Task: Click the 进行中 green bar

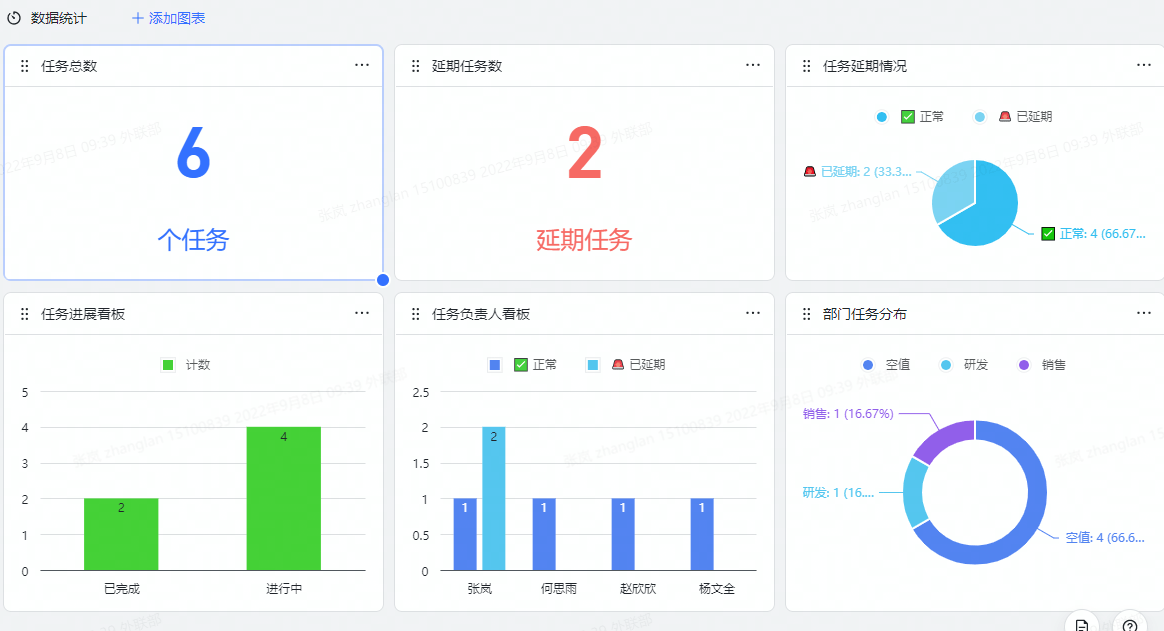Action: coord(284,500)
